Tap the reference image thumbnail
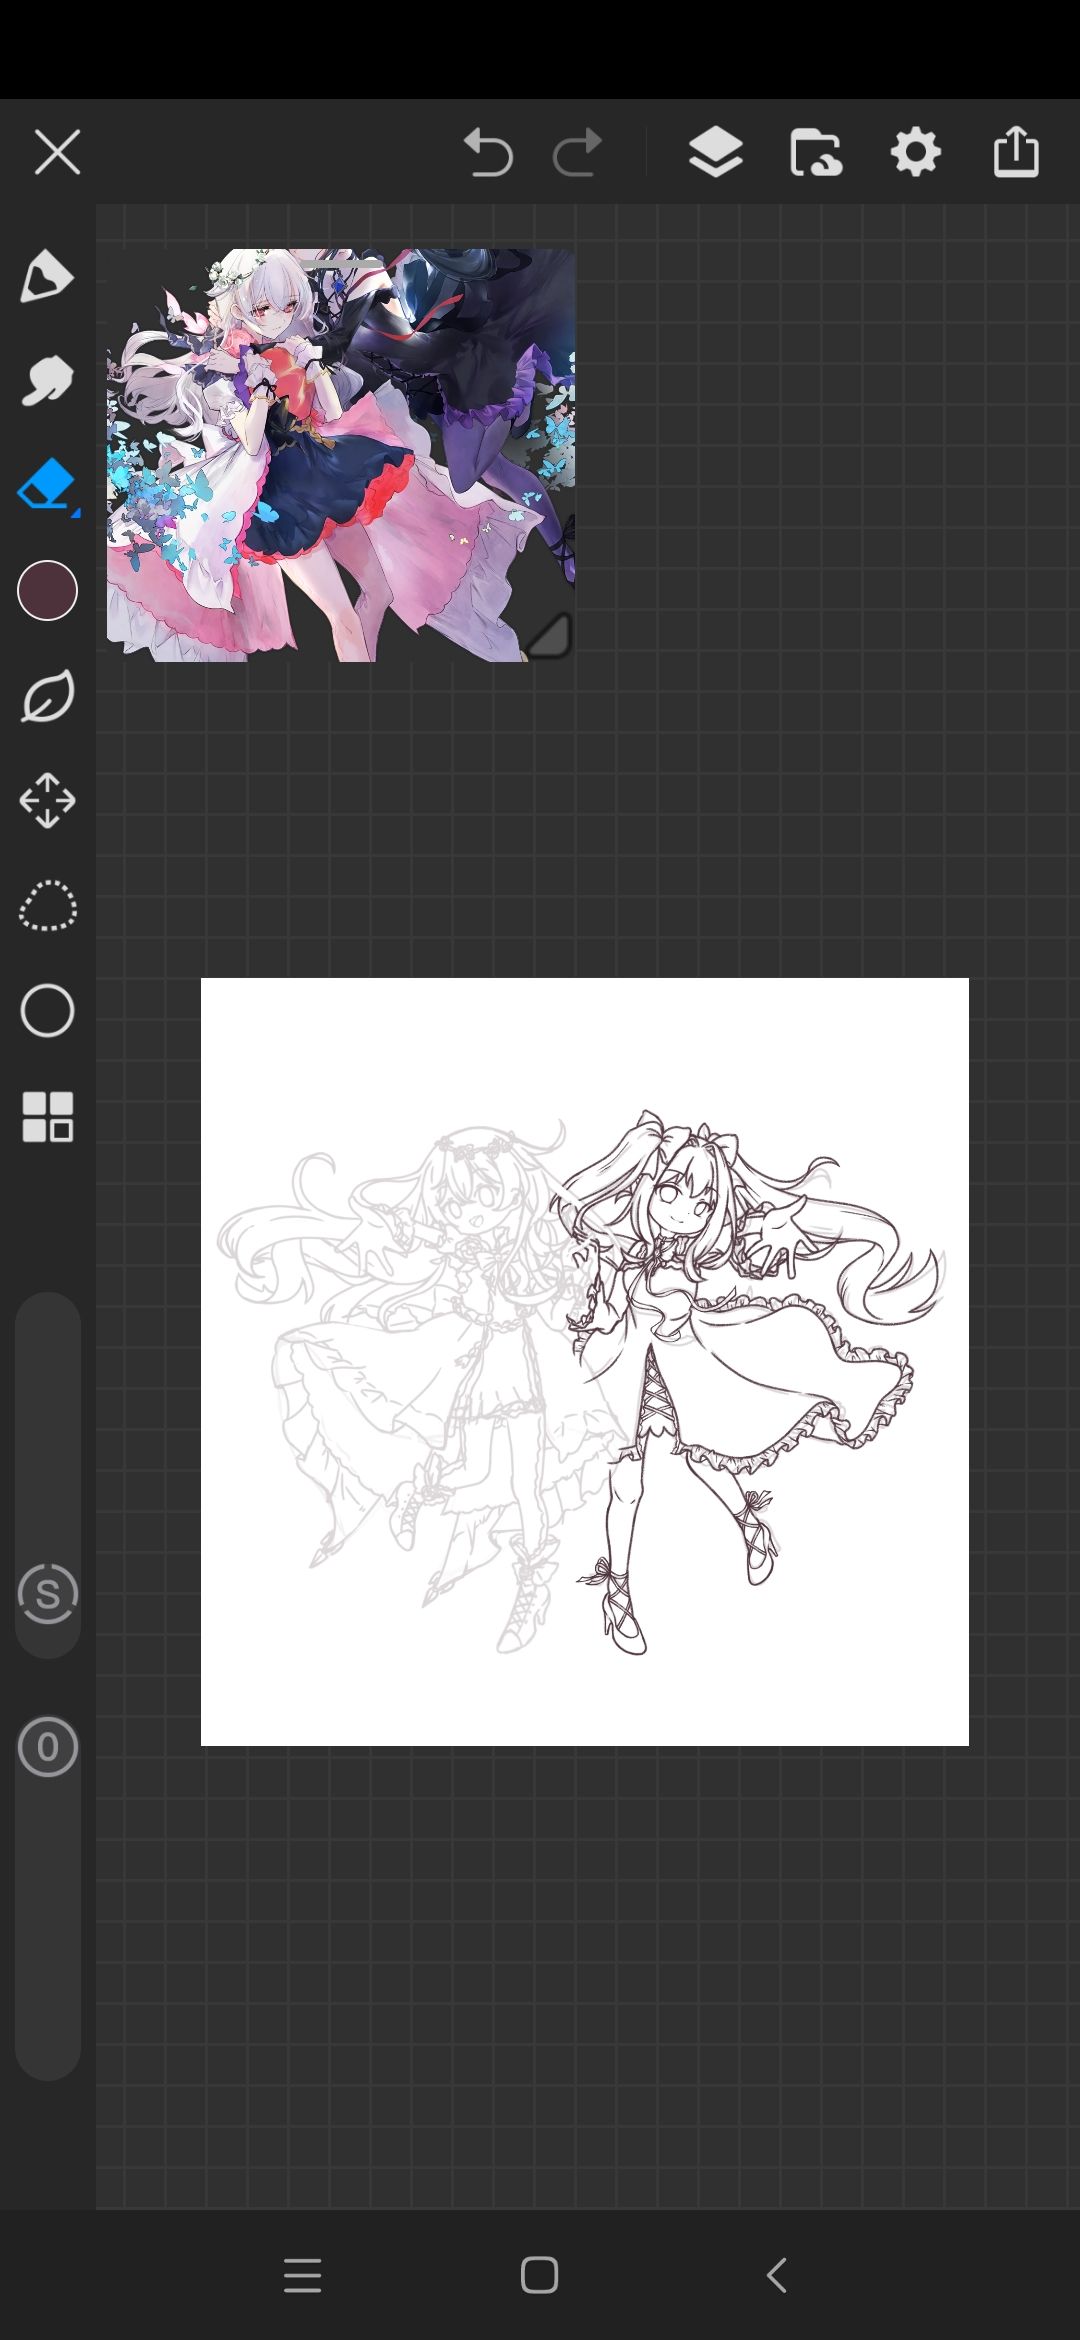1080x2340 pixels. coord(340,455)
